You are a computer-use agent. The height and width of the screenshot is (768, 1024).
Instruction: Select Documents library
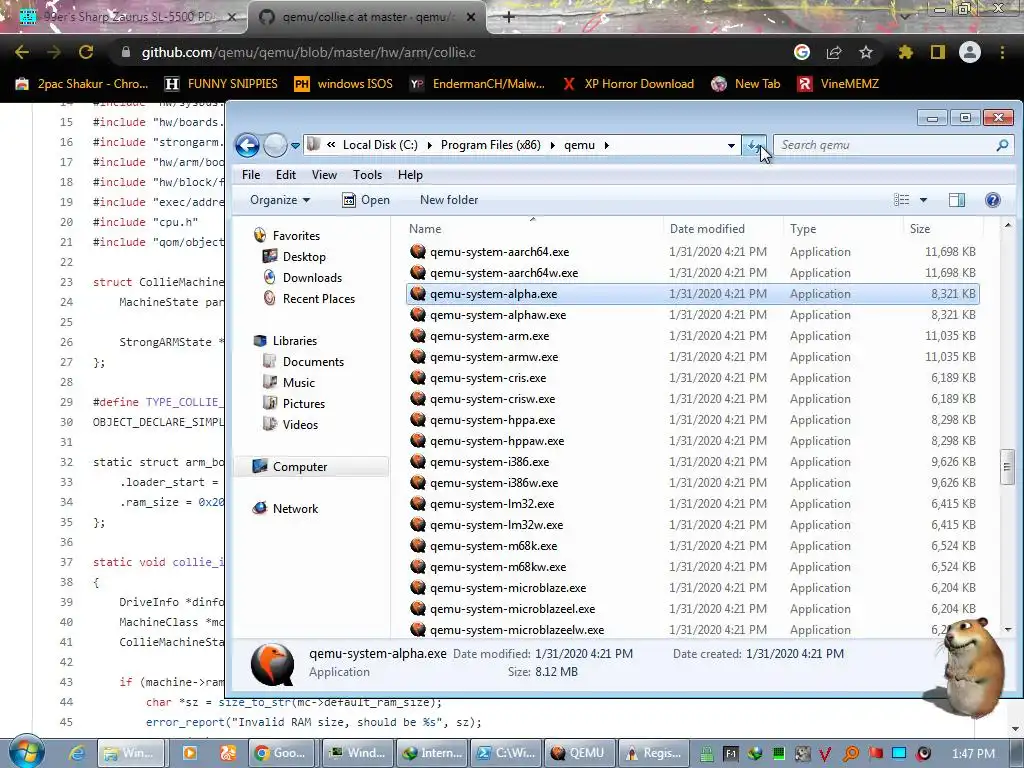tap(313, 362)
